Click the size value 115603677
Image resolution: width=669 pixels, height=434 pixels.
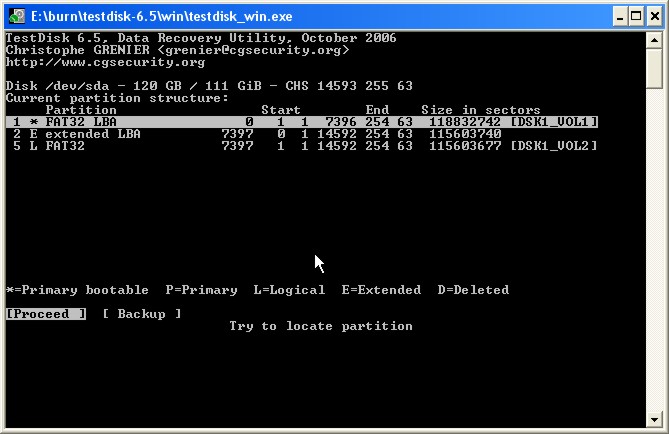coord(465,146)
